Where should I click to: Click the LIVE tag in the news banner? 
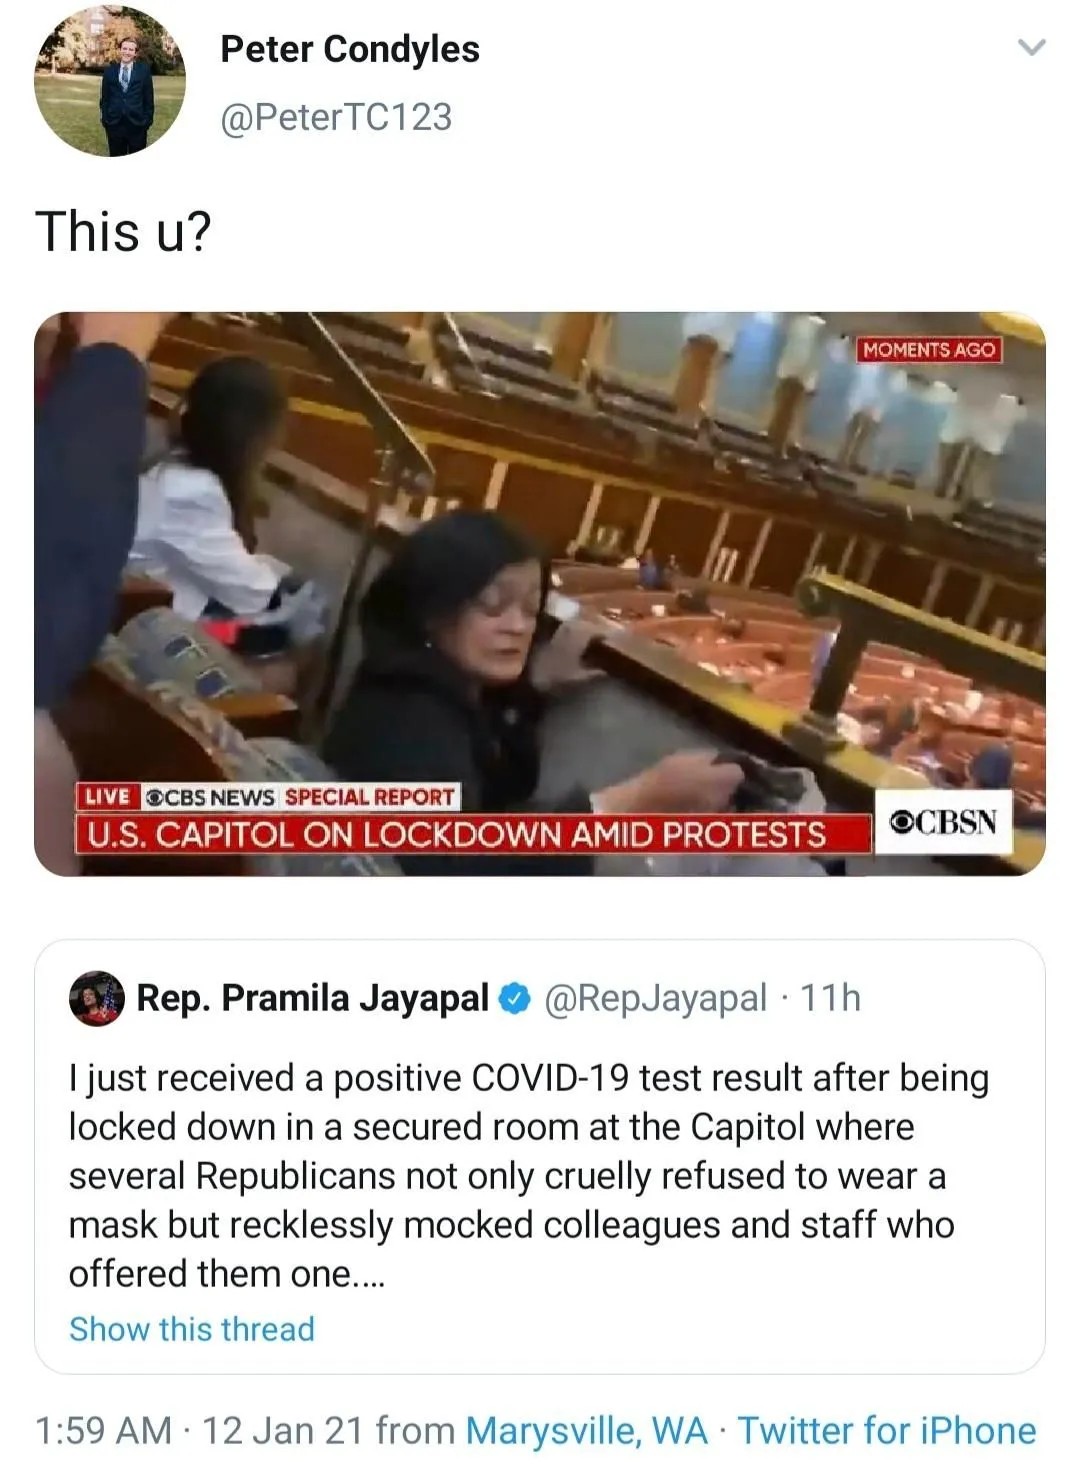107,797
